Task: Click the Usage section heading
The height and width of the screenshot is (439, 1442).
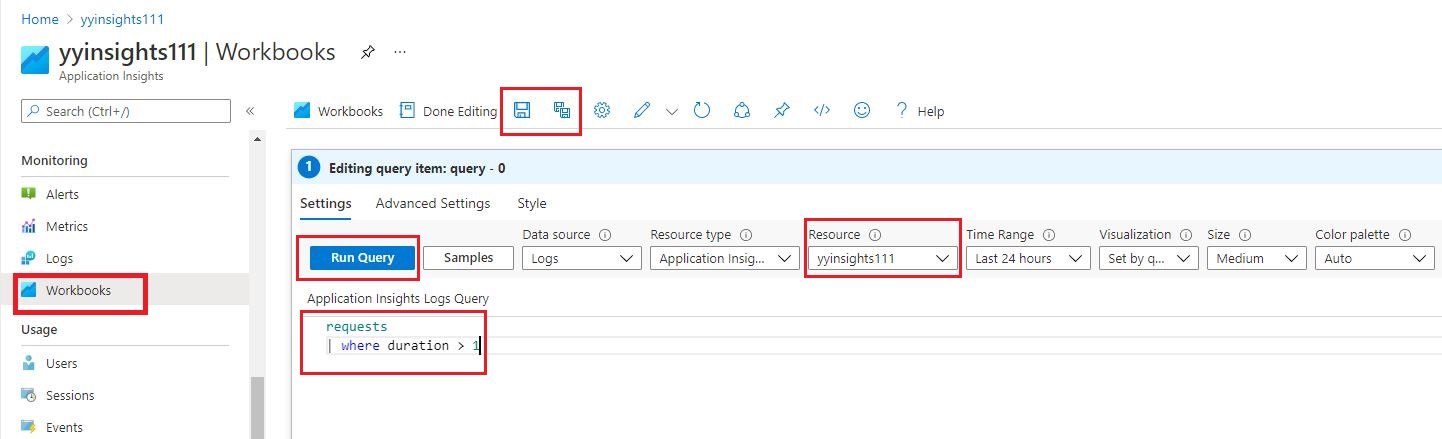Action: (39, 329)
